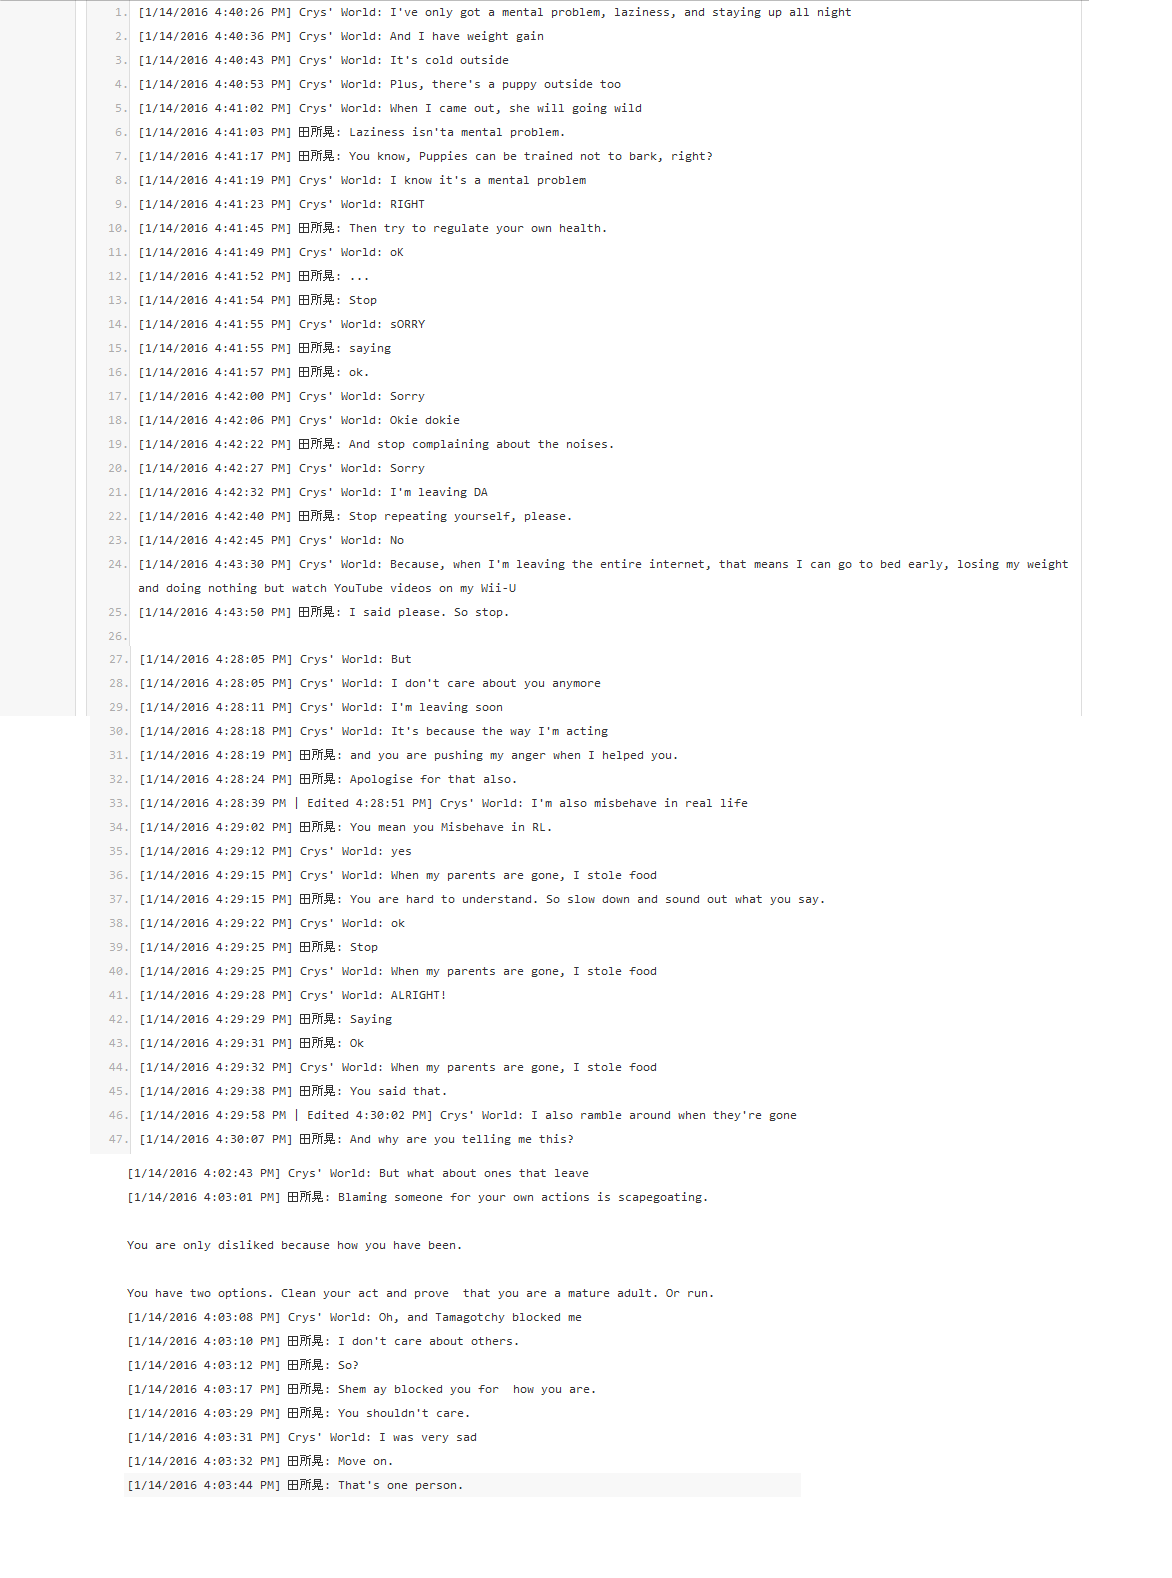This screenshot has width=1172, height=1578.
Task: Click the line 37 "You are hard to understand" message
Action: pos(482,899)
